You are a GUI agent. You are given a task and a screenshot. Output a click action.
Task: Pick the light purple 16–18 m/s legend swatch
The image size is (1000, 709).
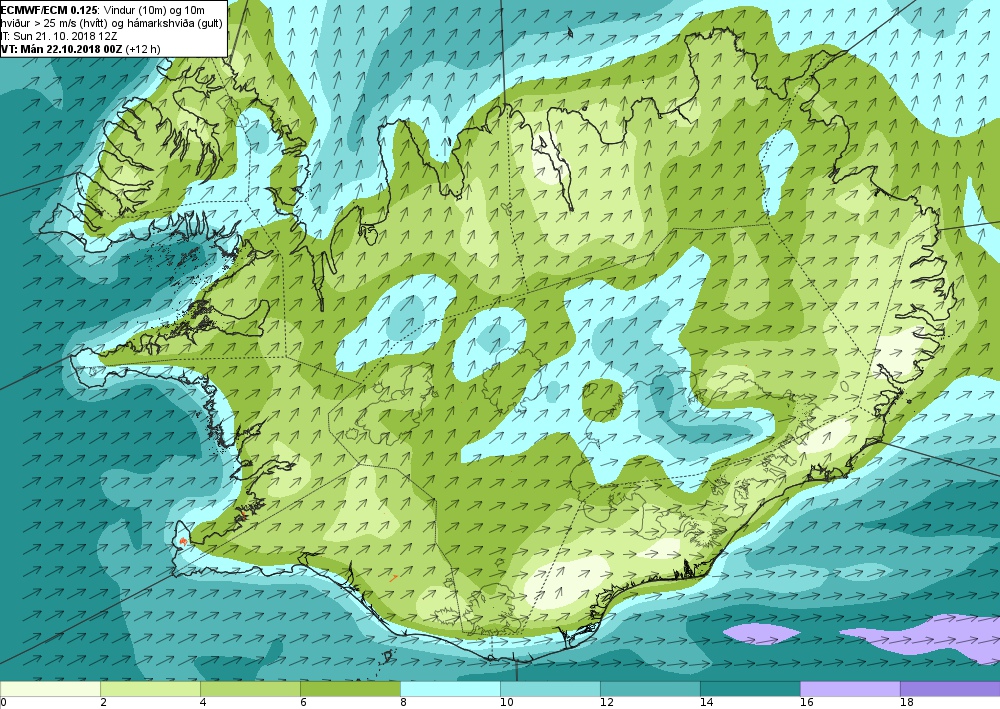point(850,689)
